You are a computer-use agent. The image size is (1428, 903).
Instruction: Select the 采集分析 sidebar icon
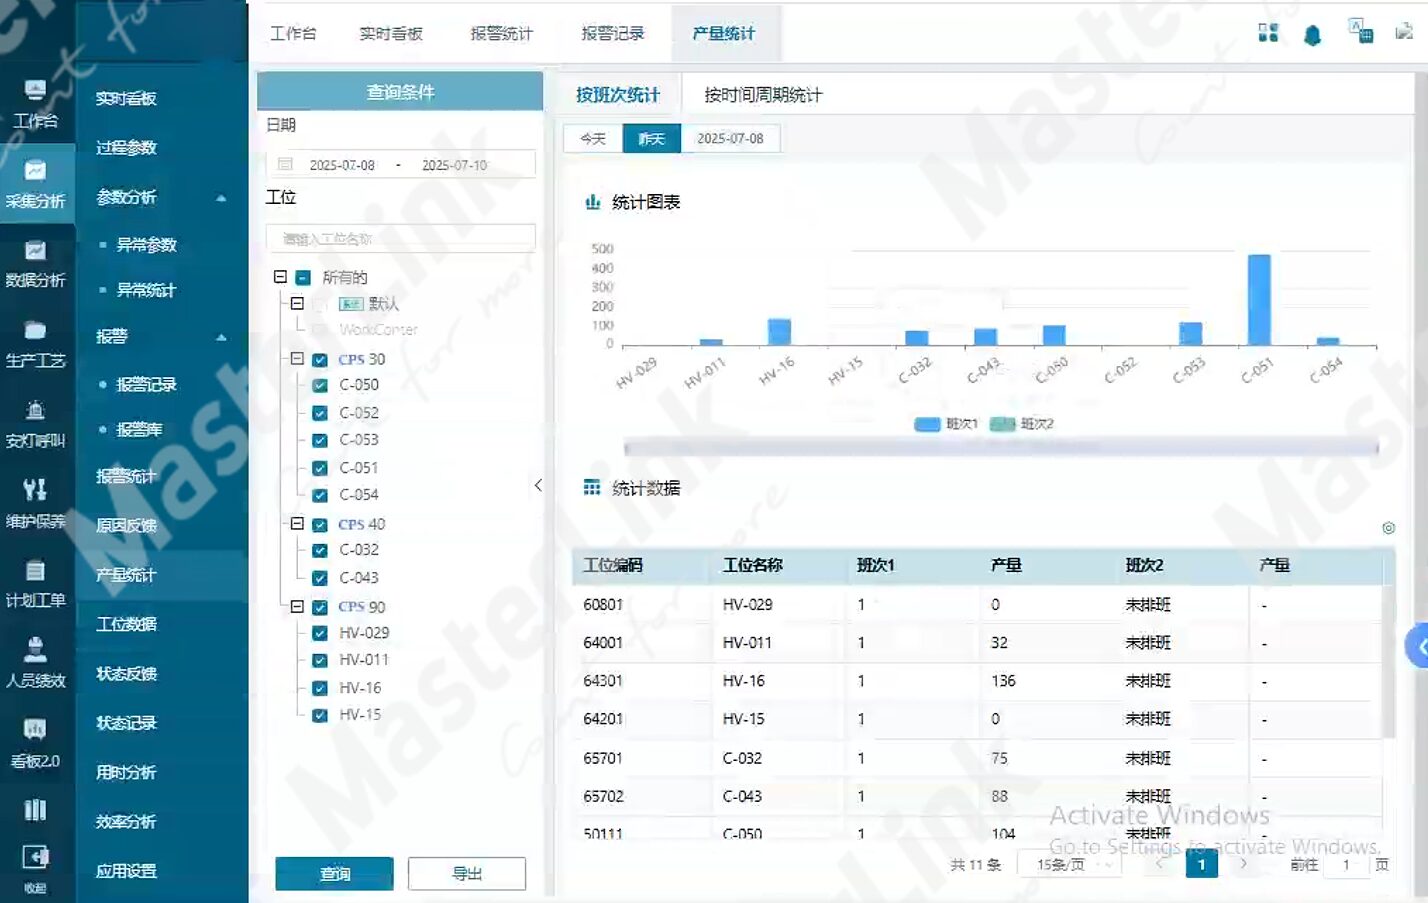tap(35, 171)
